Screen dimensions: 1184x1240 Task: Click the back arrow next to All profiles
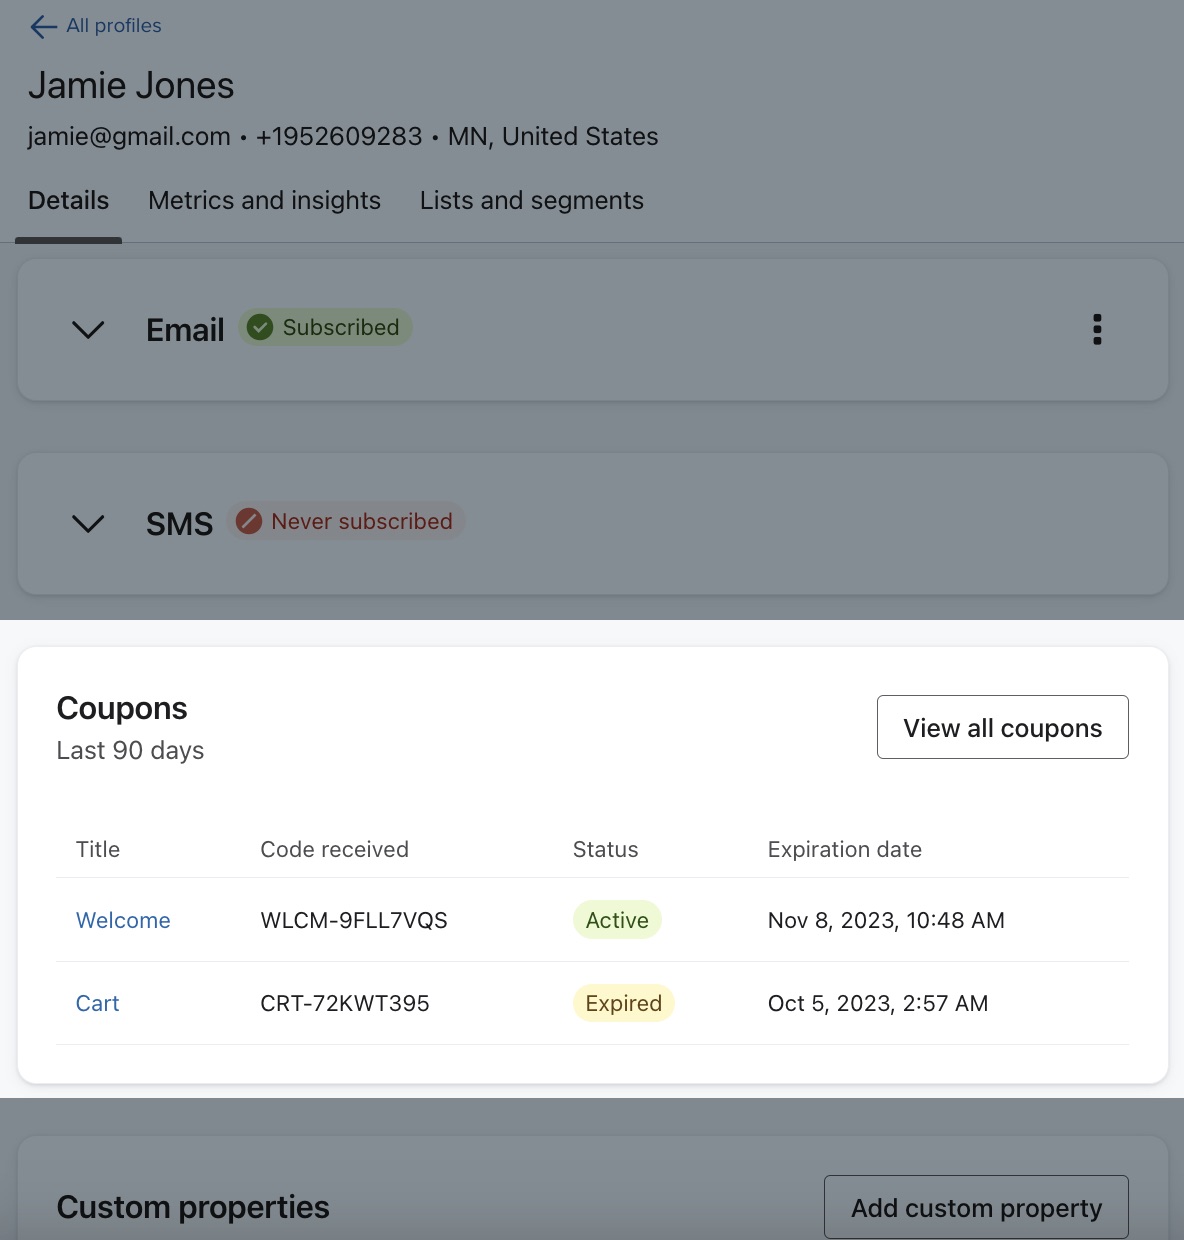click(x=41, y=26)
